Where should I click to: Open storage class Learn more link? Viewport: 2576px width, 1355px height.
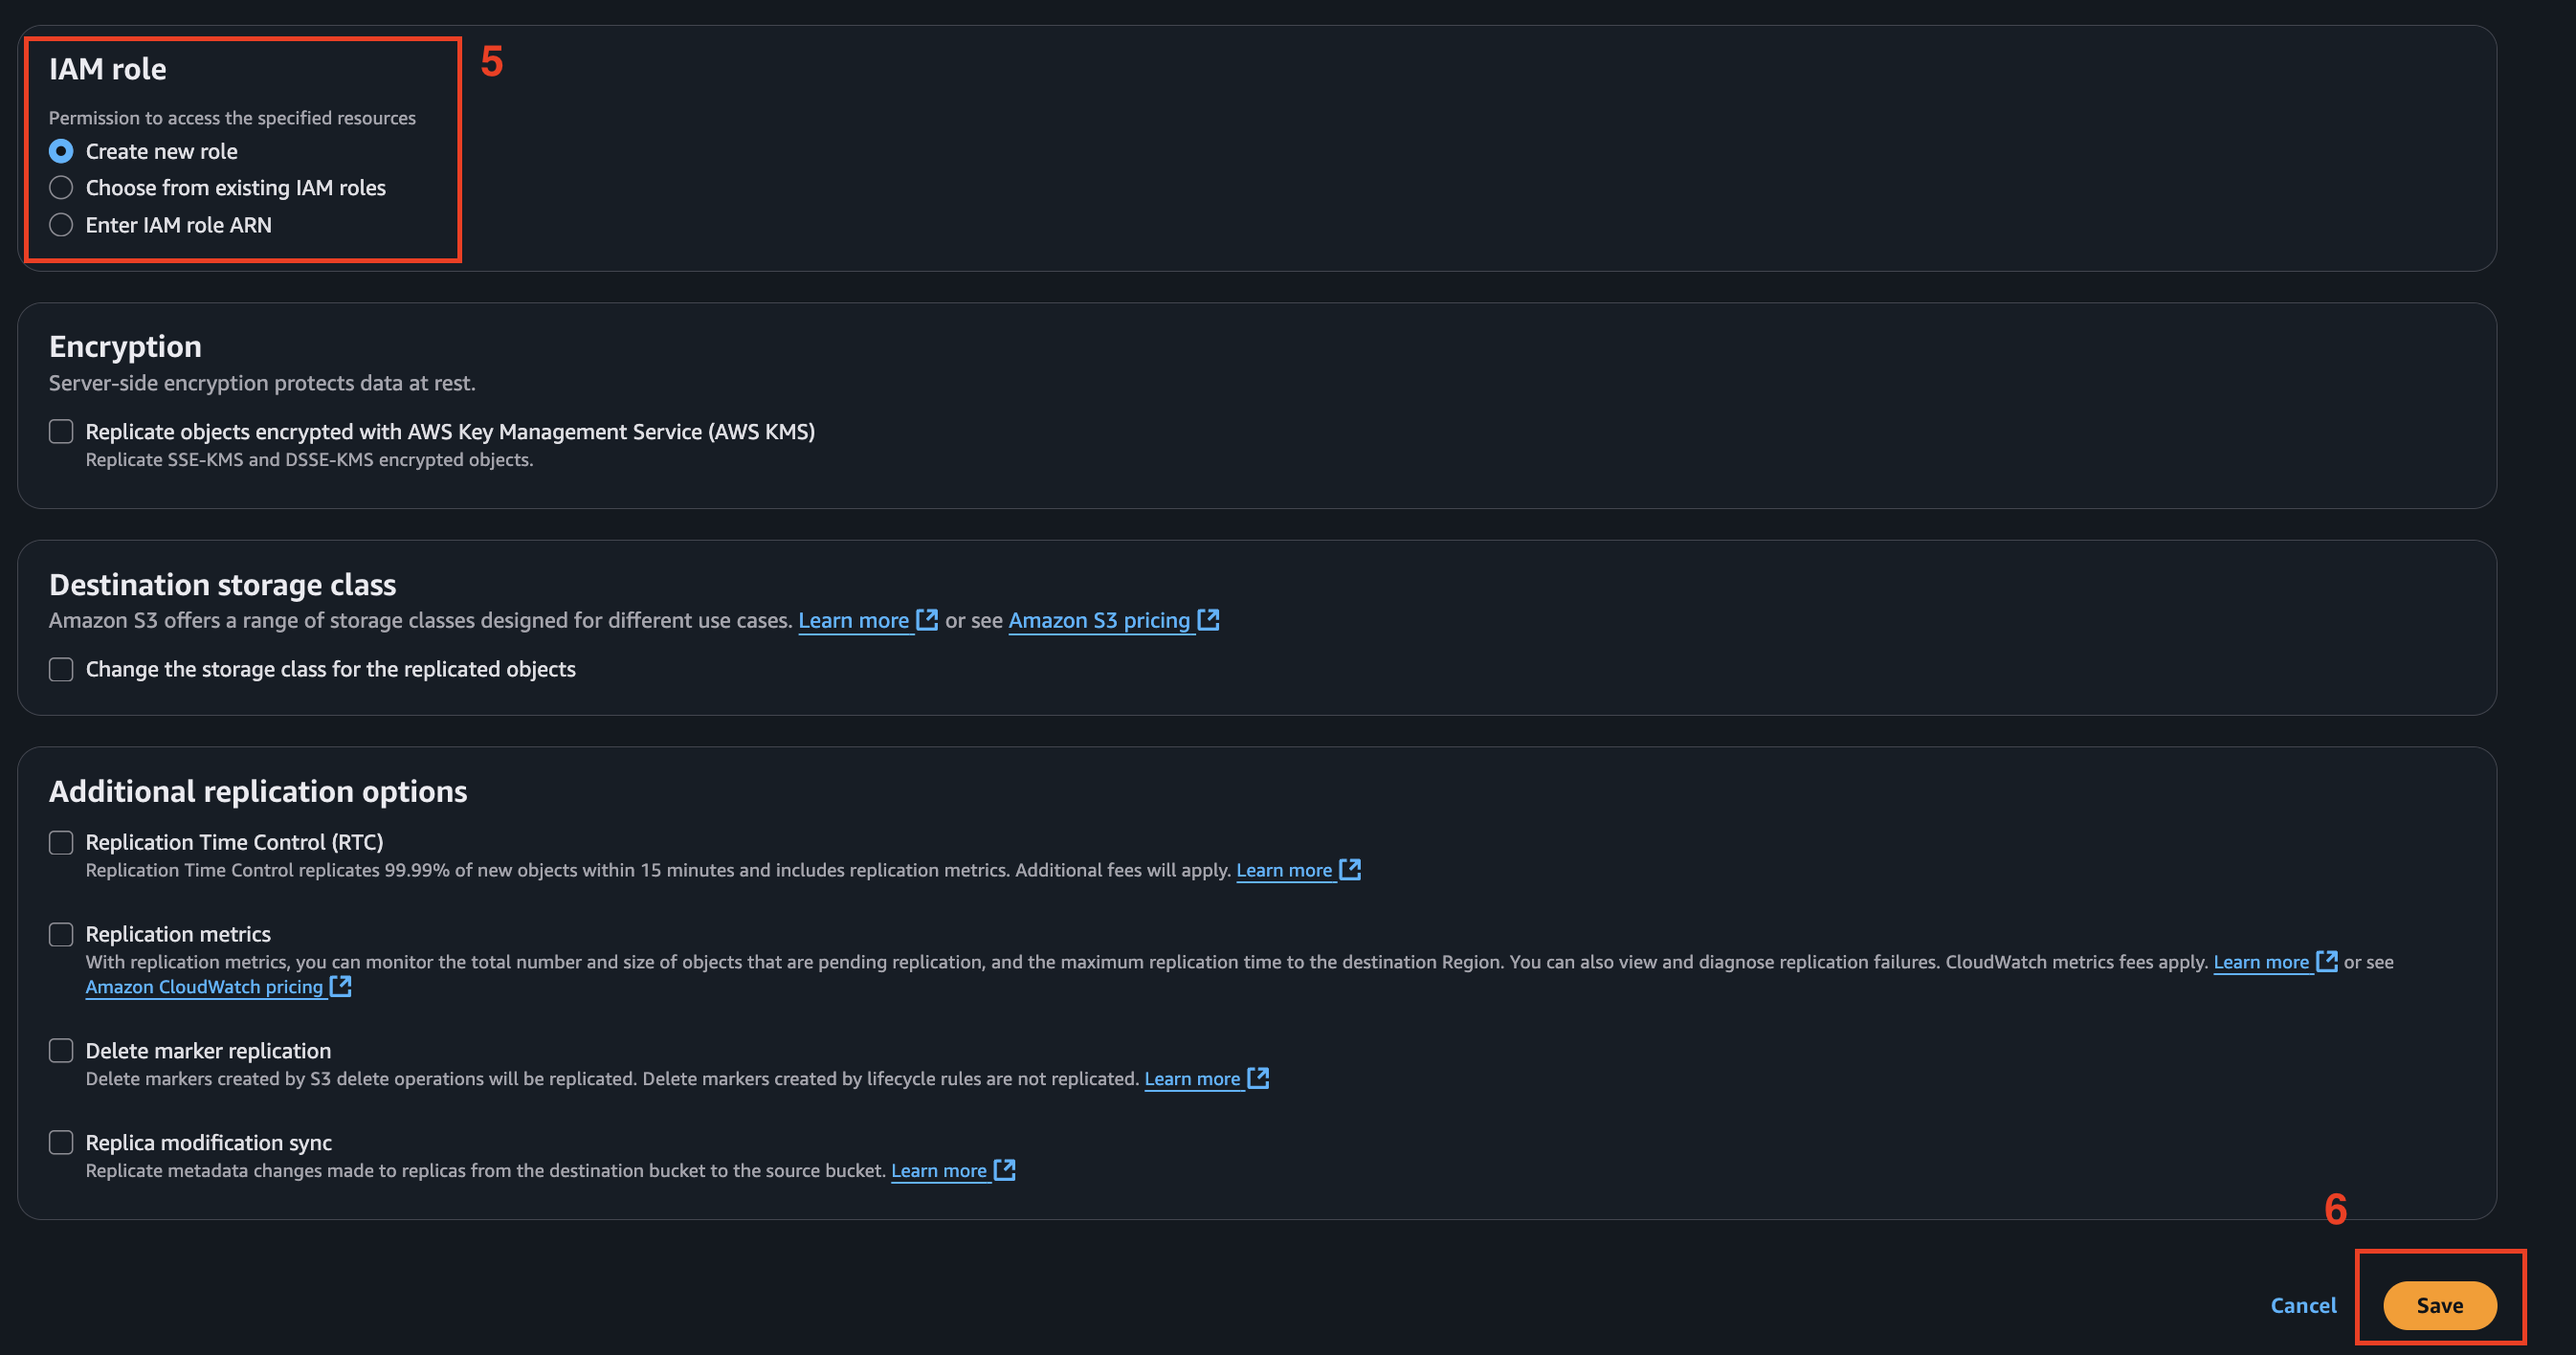tap(853, 621)
